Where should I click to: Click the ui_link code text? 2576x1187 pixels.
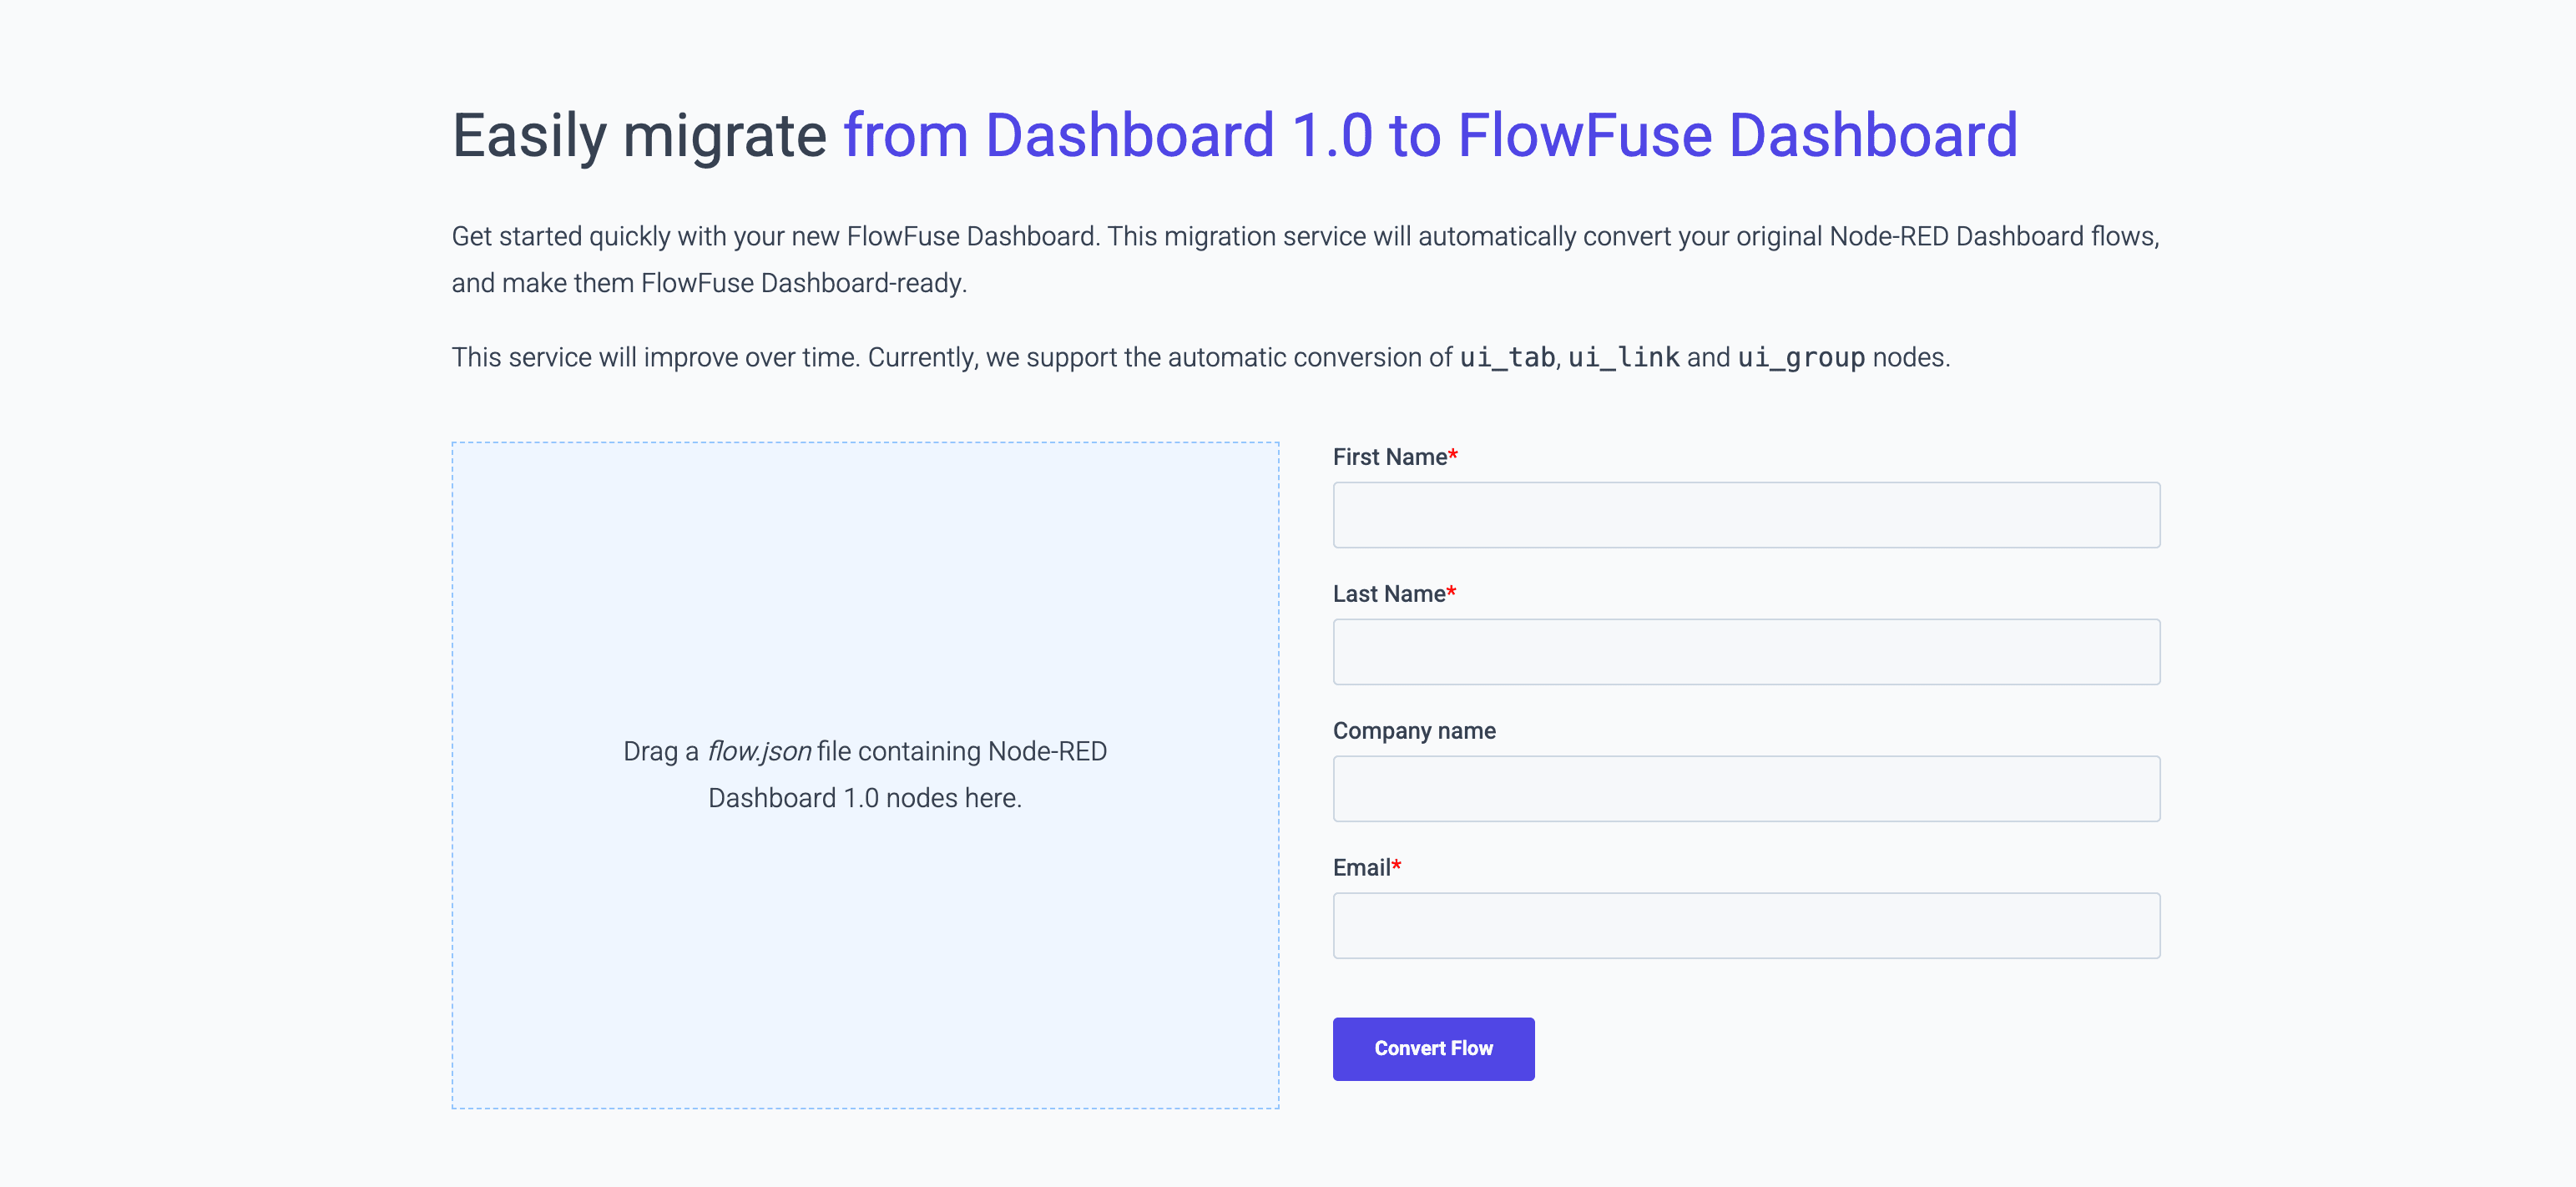pos(1624,357)
